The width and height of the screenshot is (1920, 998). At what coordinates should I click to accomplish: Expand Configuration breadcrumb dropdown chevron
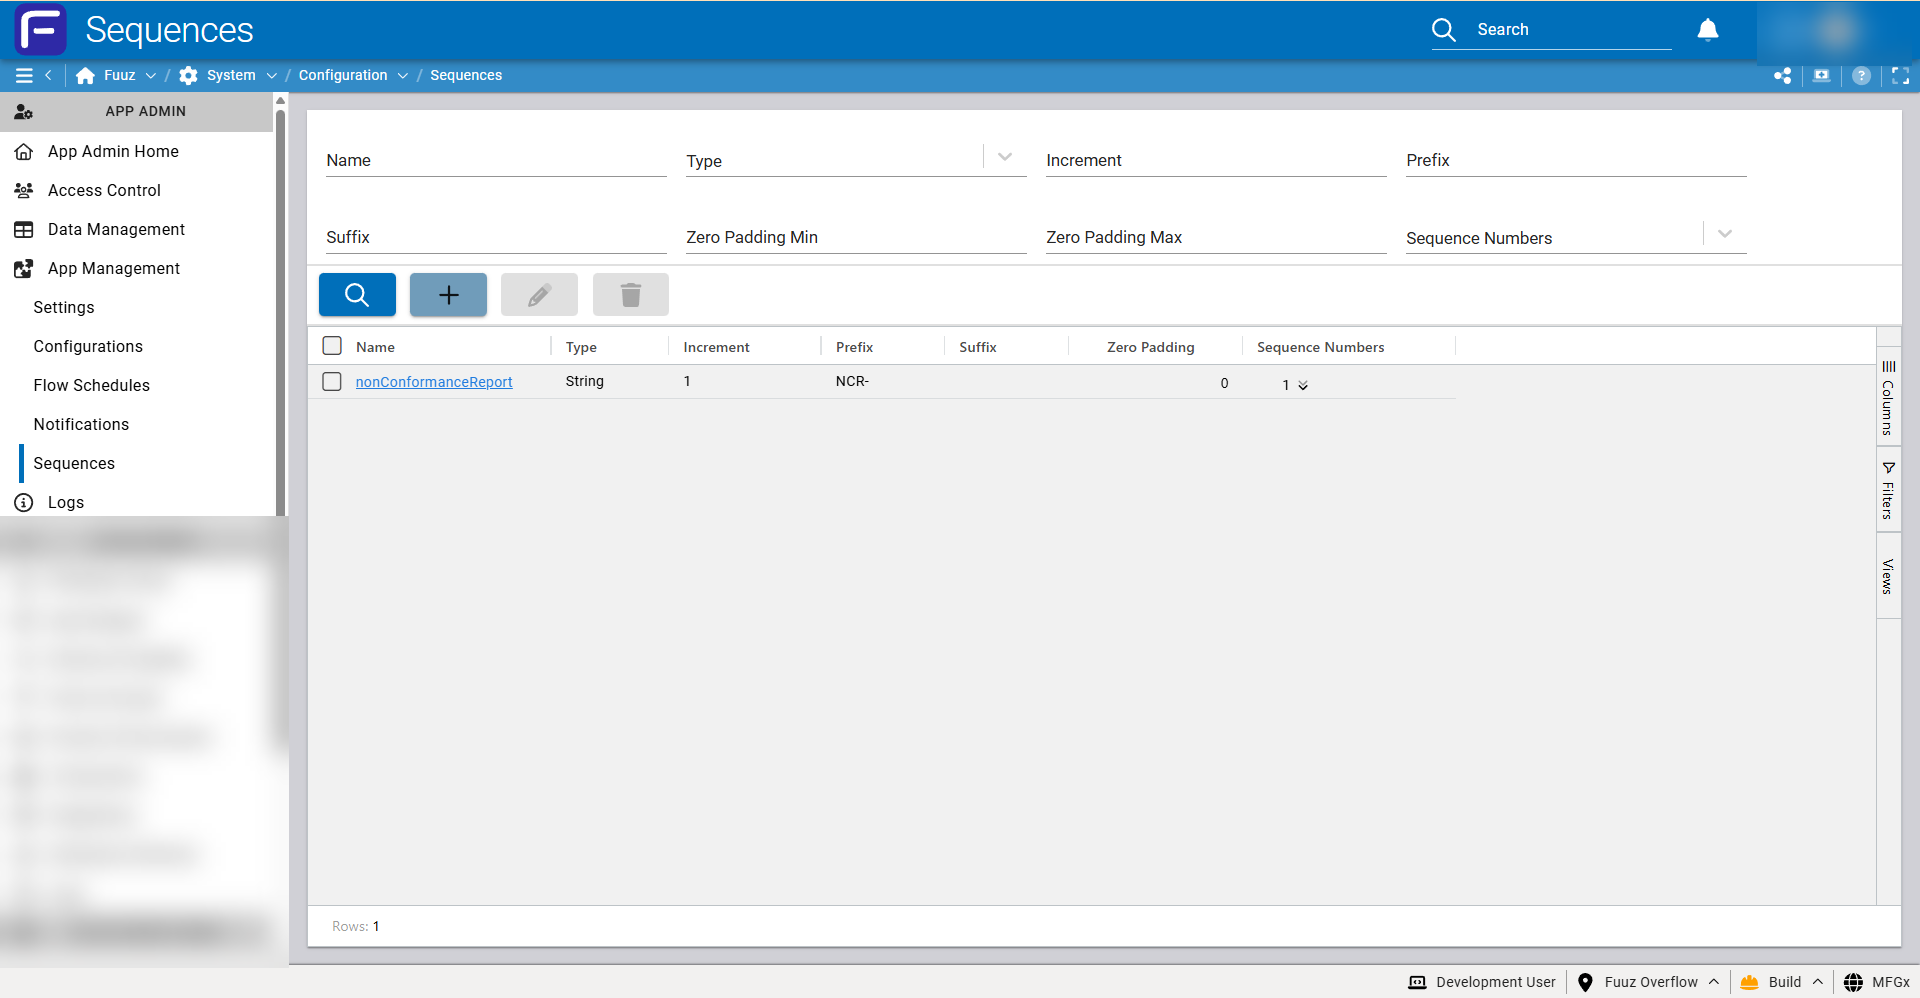403,75
